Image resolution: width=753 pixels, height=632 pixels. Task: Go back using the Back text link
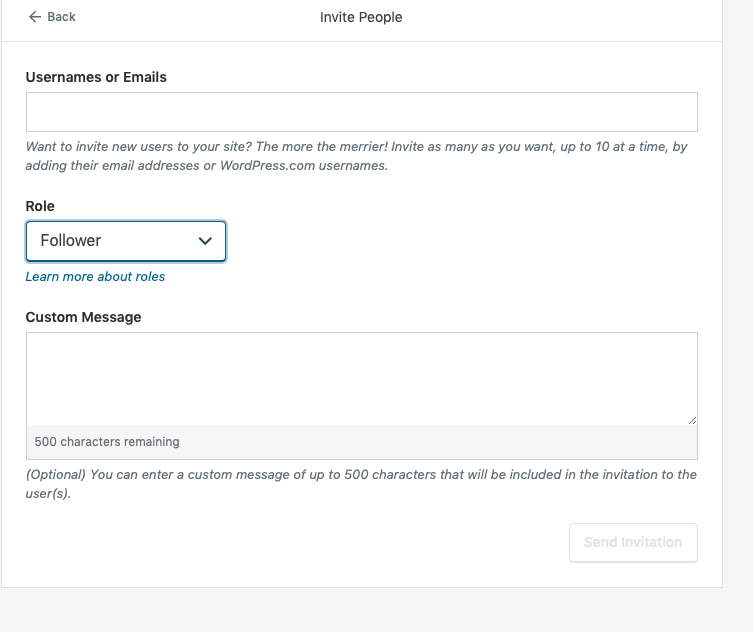(x=61, y=17)
